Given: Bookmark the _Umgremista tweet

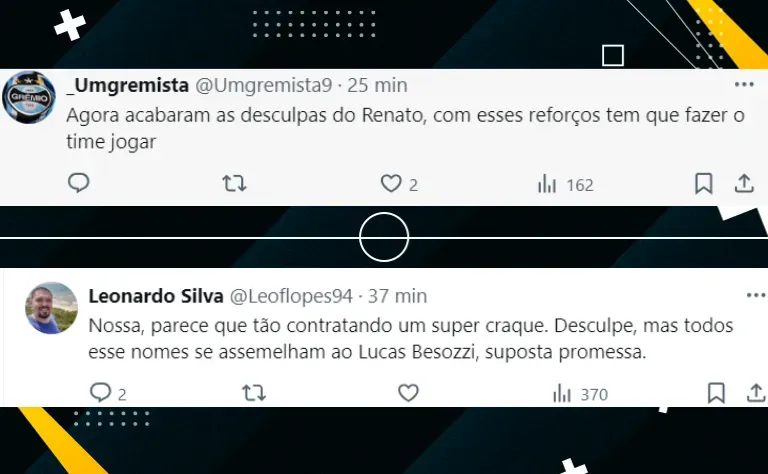Looking at the screenshot, I should tap(704, 184).
